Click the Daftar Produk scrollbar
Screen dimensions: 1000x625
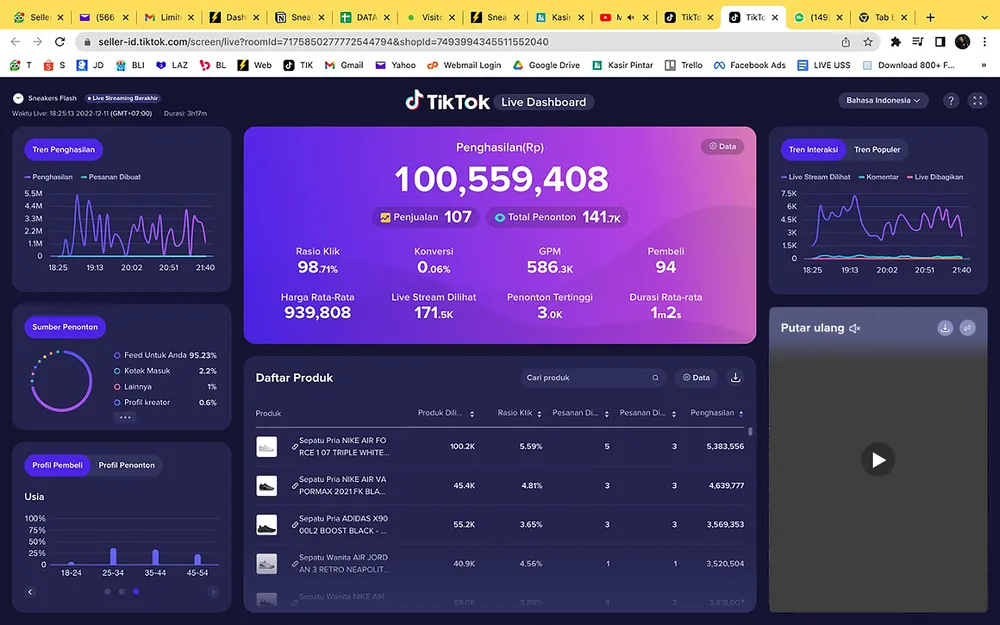[x=750, y=432]
